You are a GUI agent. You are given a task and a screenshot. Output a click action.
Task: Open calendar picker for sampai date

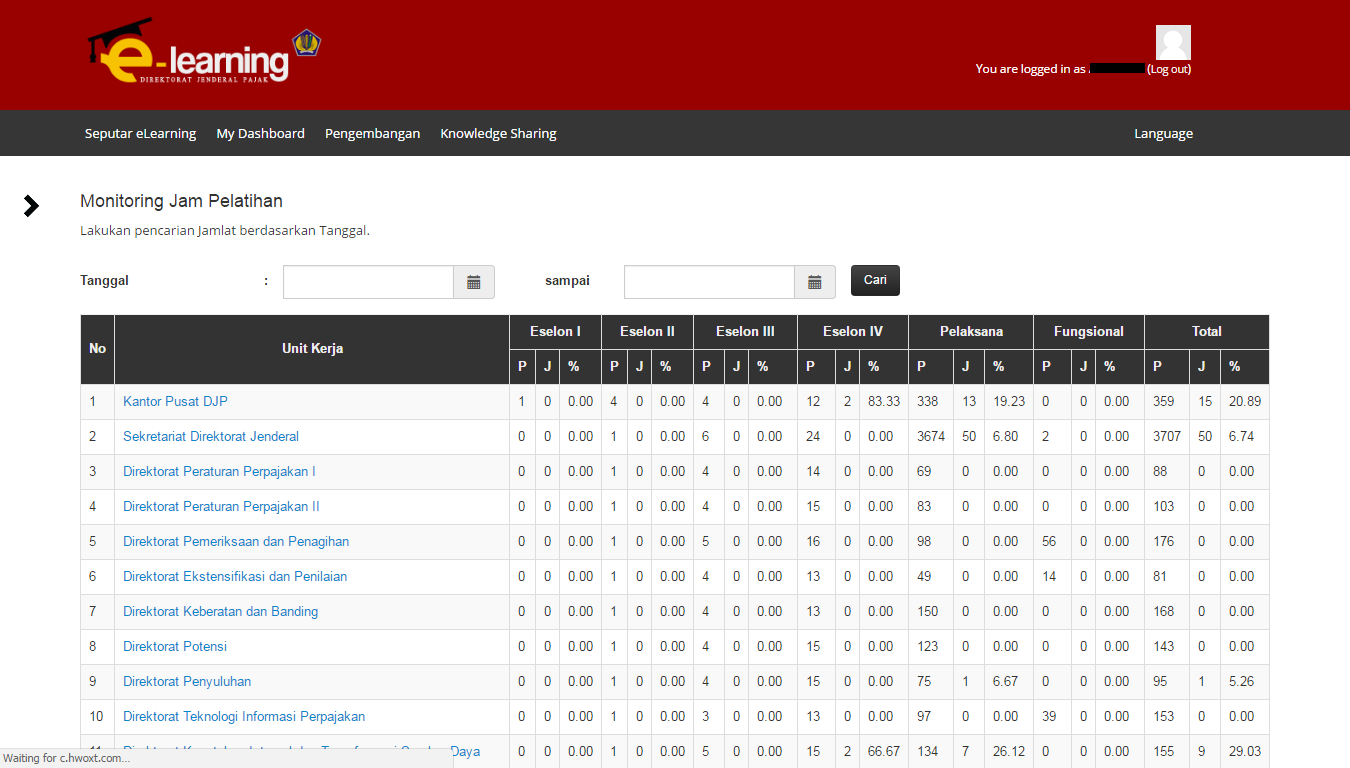click(x=815, y=282)
